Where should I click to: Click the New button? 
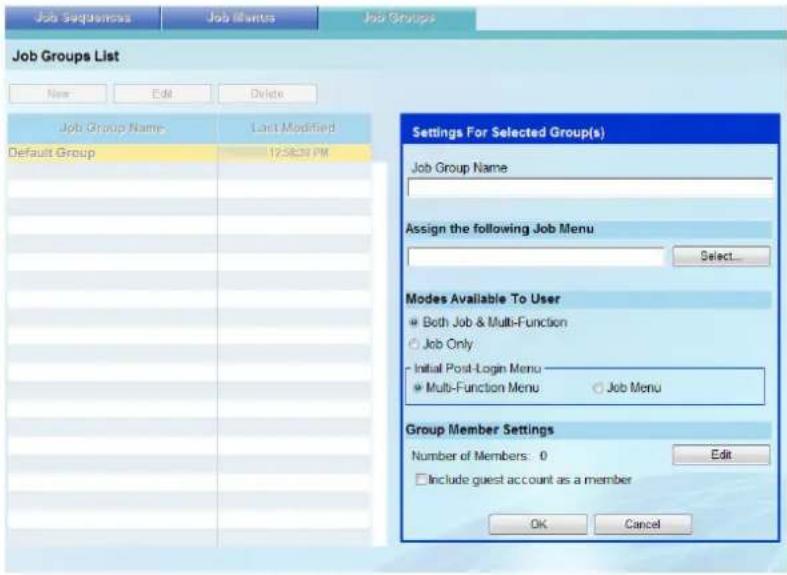[58, 94]
